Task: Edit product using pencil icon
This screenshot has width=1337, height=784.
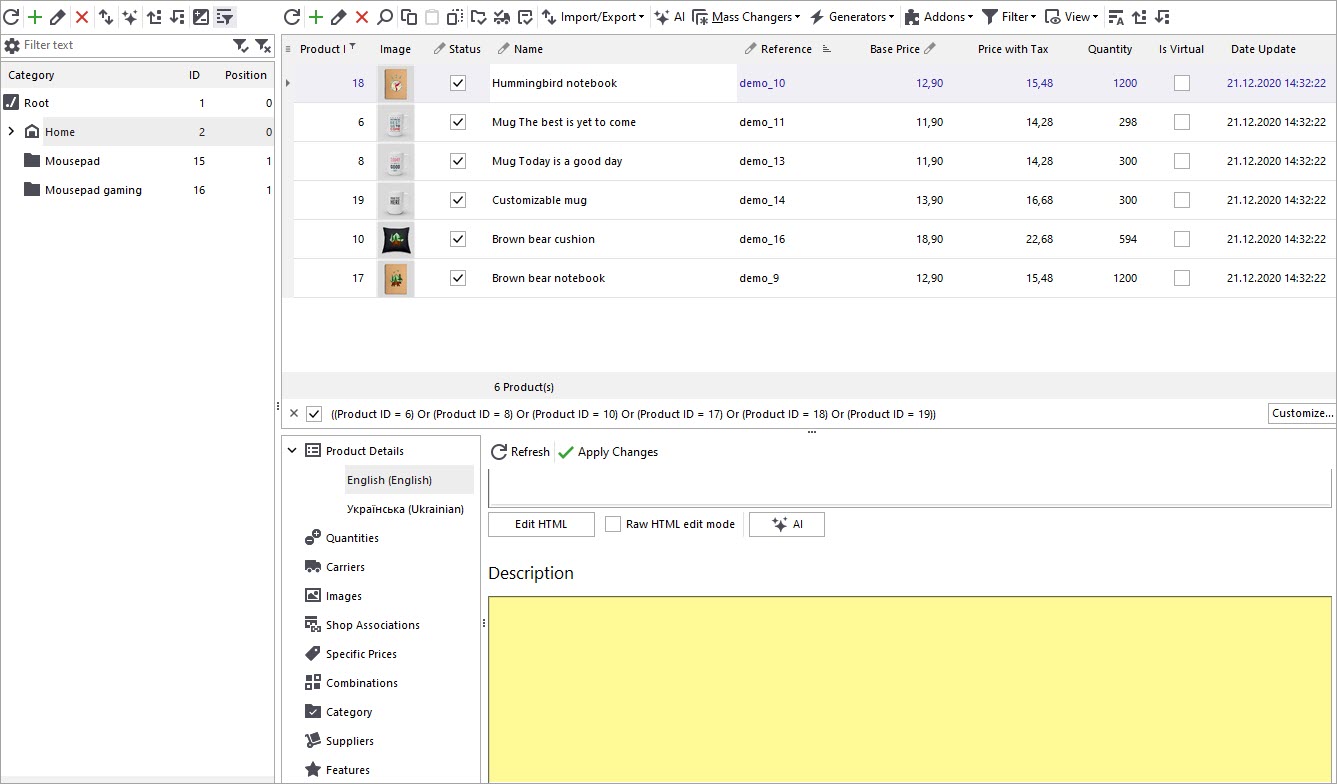Action: [339, 17]
